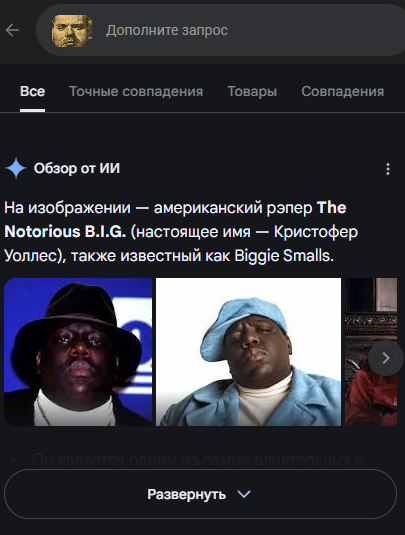Go back using the left arrow
Viewport: 405px width, 535px height.
coord(12,30)
